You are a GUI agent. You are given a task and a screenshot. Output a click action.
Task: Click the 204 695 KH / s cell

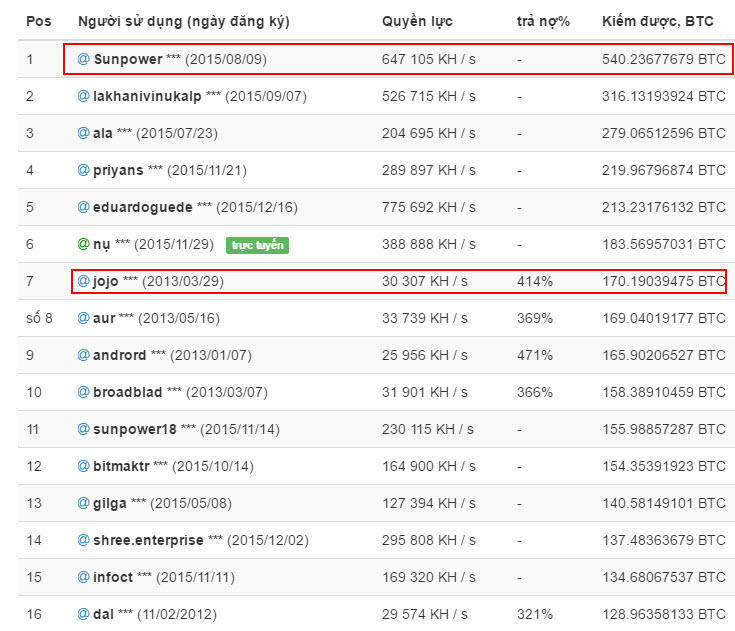[x=428, y=133]
